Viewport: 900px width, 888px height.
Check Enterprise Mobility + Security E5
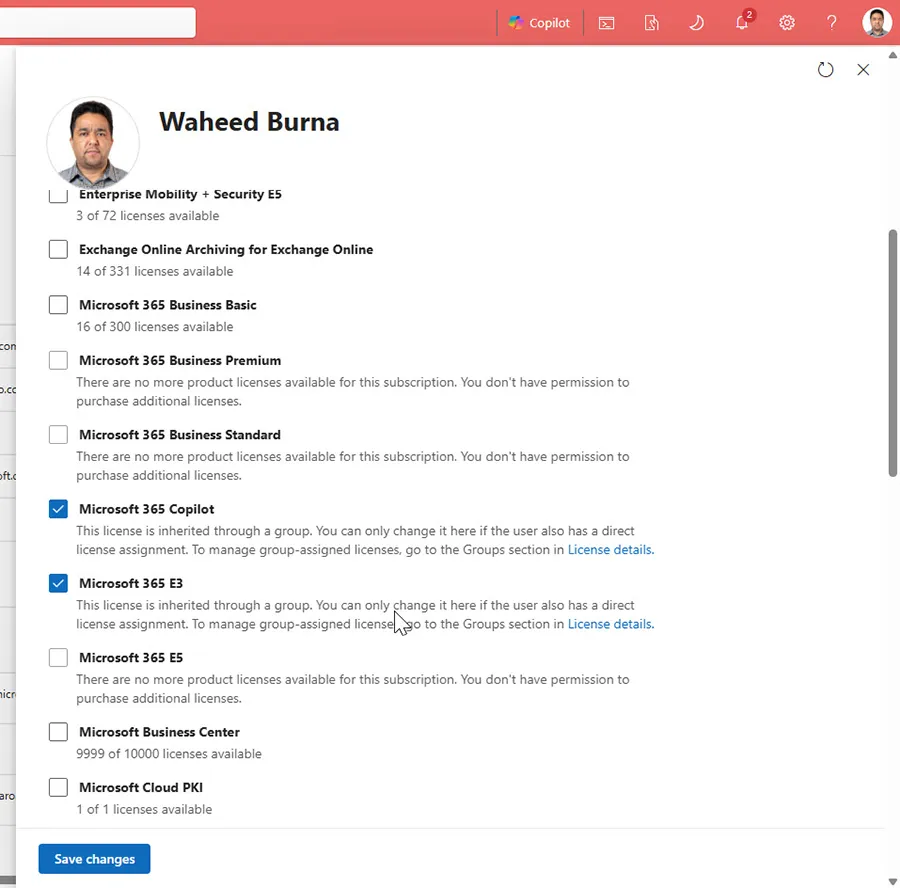pyautogui.click(x=58, y=195)
